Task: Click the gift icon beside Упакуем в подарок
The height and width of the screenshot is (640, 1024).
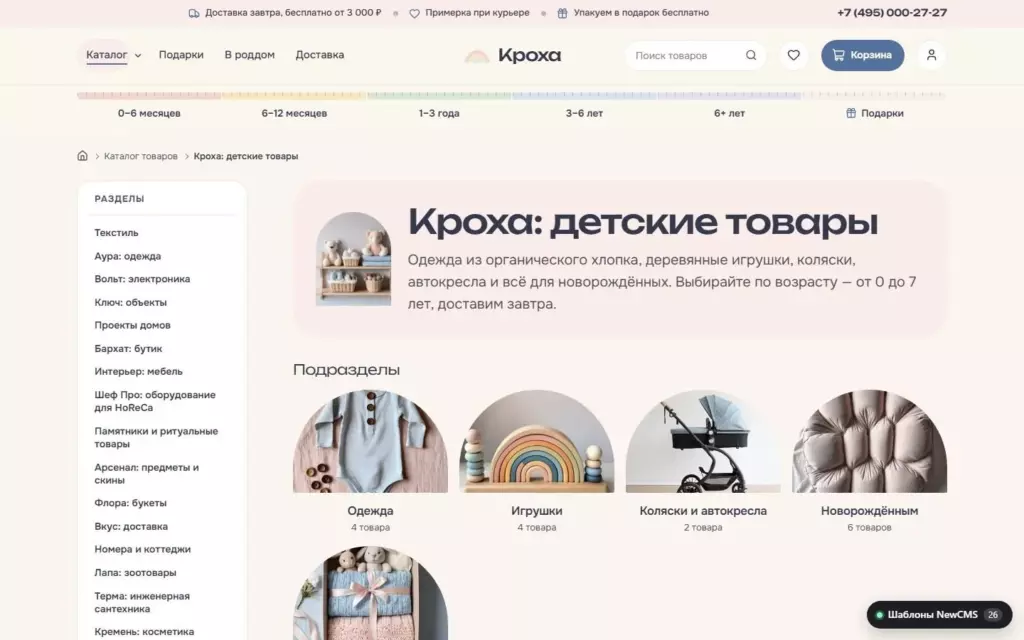Action: (x=562, y=13)
